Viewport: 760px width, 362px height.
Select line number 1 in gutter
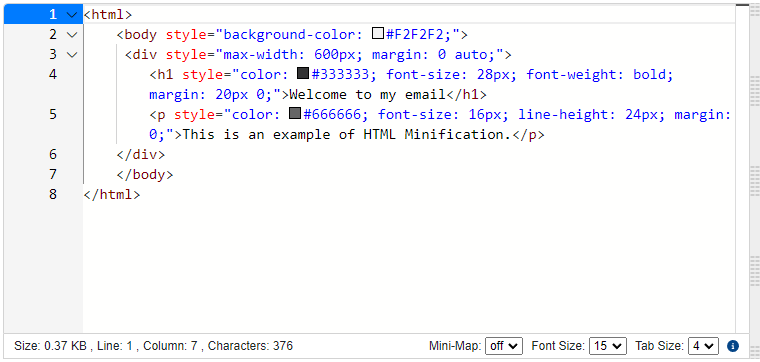[x=53, y=15]
